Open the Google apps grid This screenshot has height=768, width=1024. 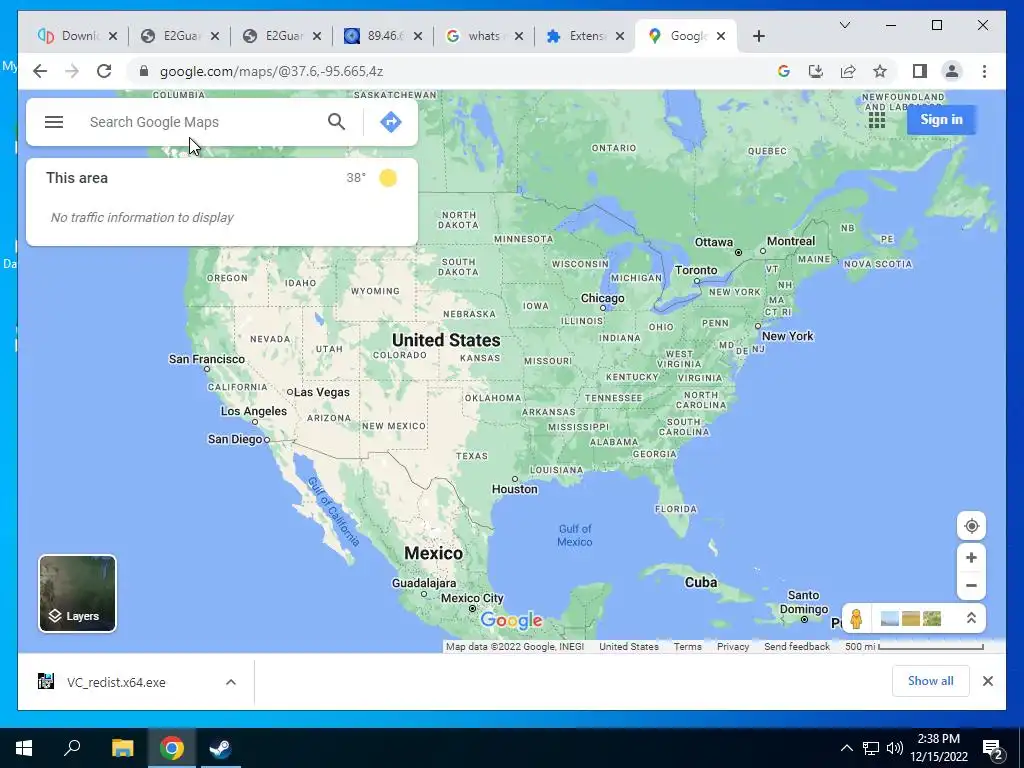click(876, 120)
